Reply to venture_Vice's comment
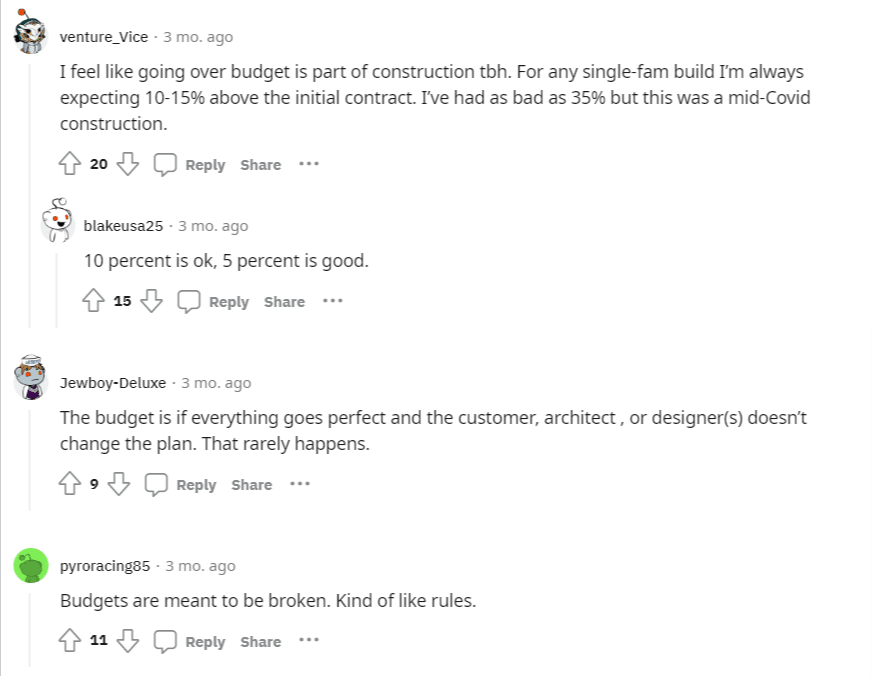 [190, 164]
